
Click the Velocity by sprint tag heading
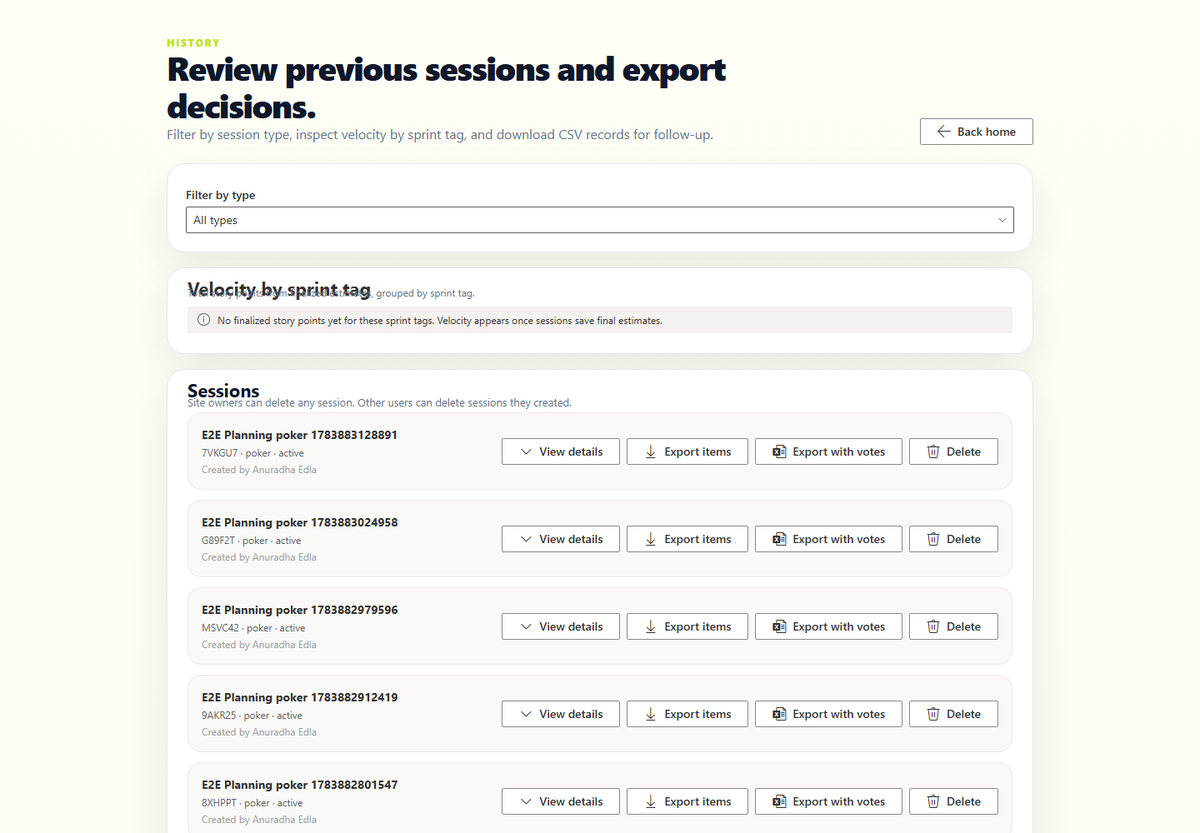click(x=279, y=290)
